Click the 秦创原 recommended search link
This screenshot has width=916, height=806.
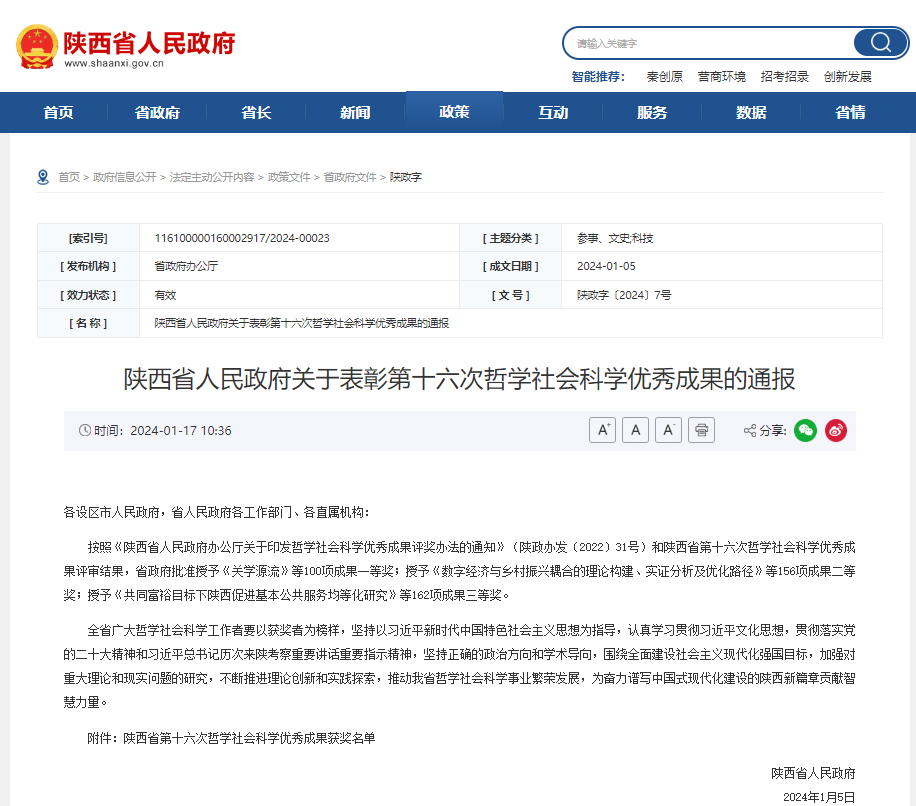664,76
